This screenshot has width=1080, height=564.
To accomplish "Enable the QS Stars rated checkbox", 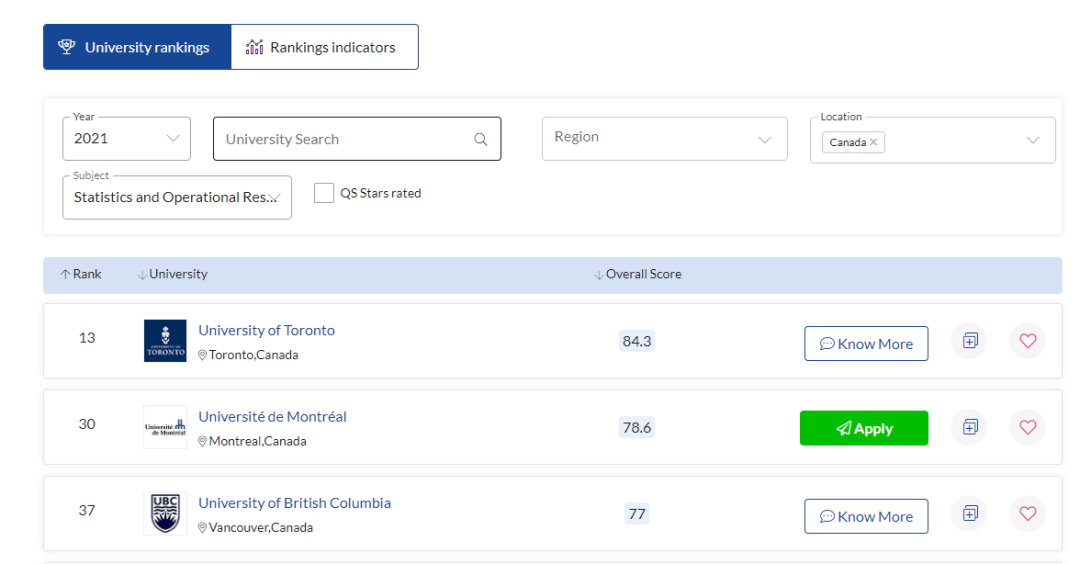I will coord(324,193).
